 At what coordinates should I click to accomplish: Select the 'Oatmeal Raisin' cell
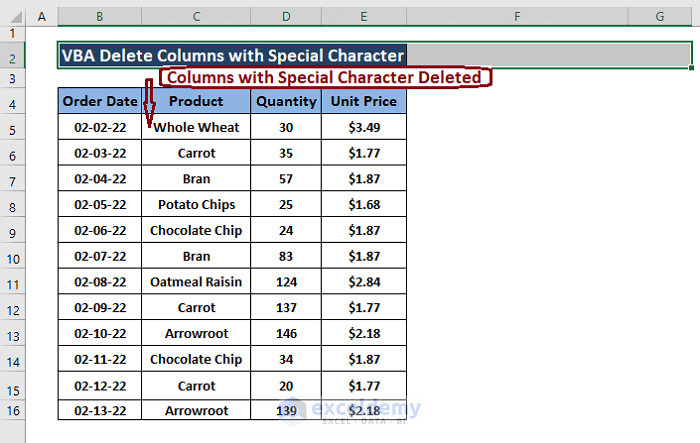point(196,282)
